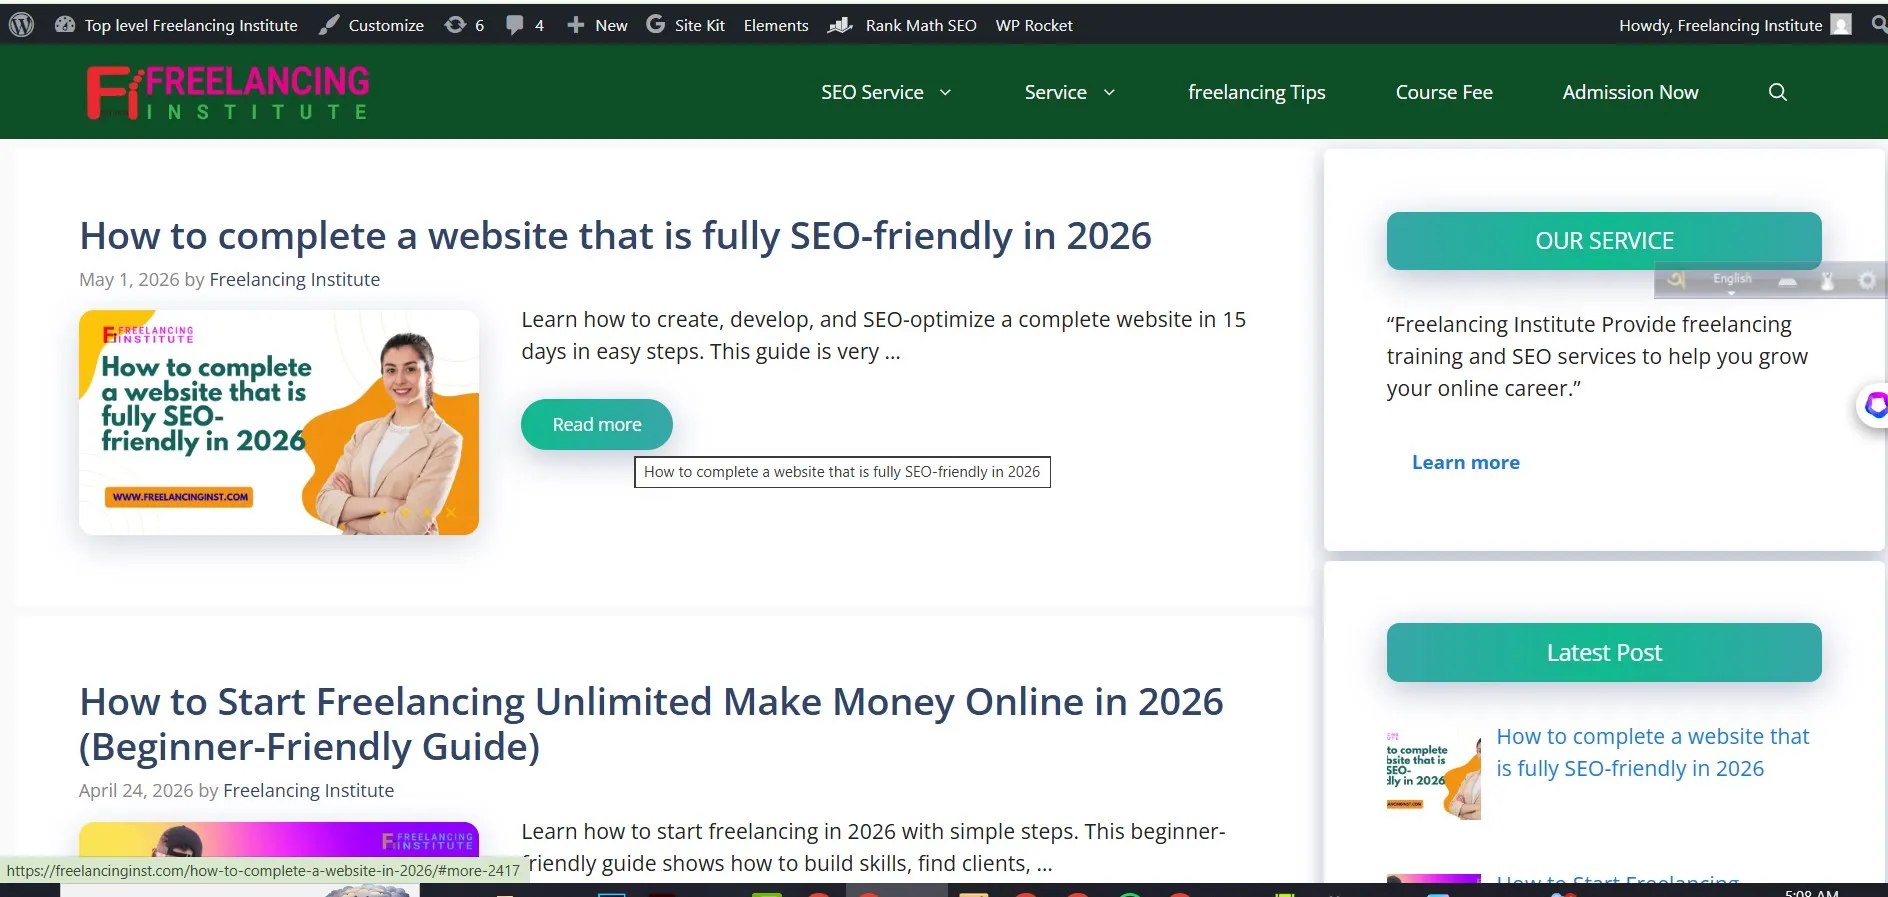Open the WordPress logo menu in admin bar
The image size is (1888, 897).
pyautogui.click(x=21, y=25)
